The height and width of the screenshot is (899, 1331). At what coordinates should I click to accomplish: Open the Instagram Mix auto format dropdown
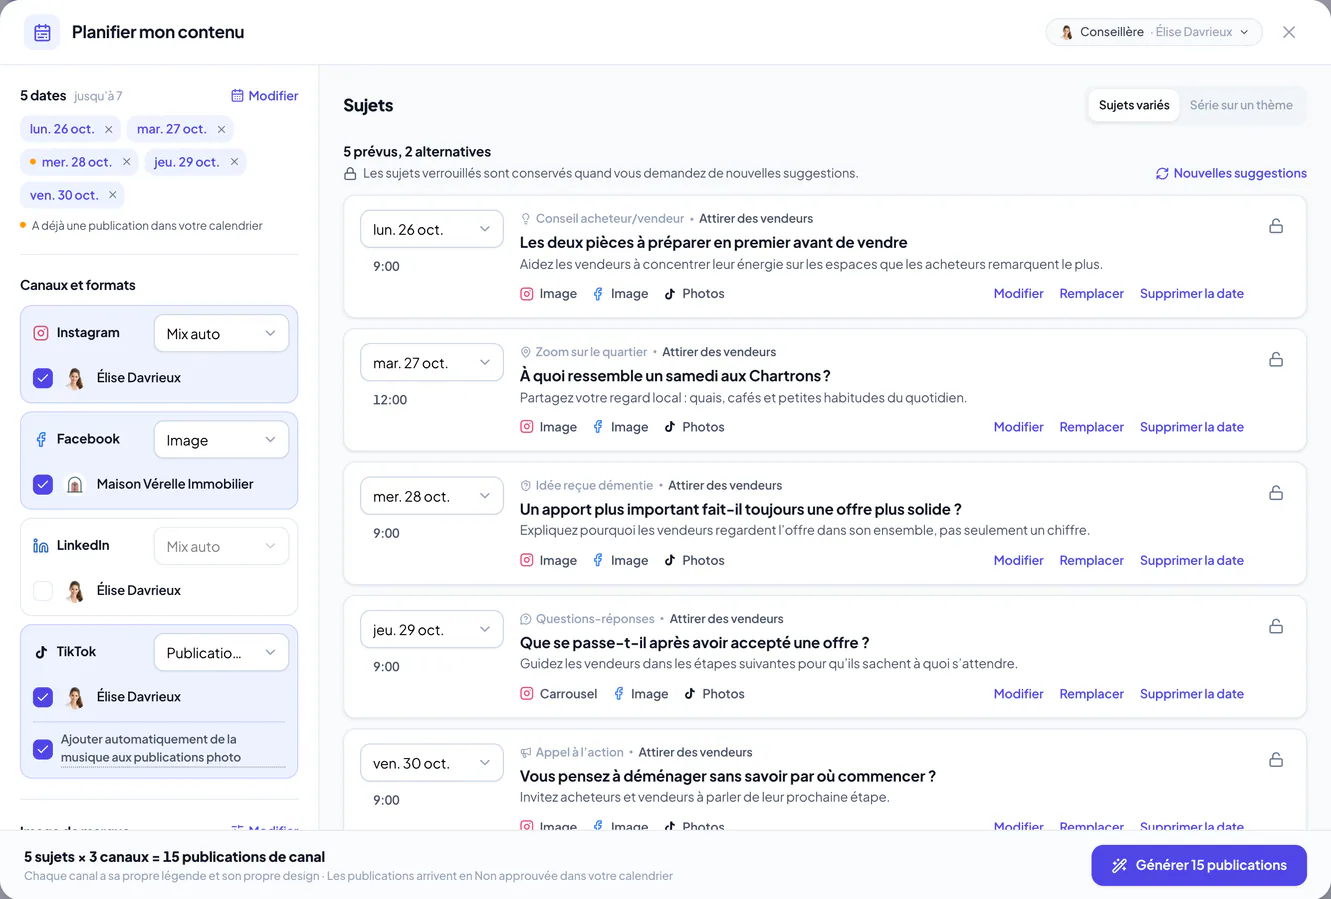click(x=221, y=334)
